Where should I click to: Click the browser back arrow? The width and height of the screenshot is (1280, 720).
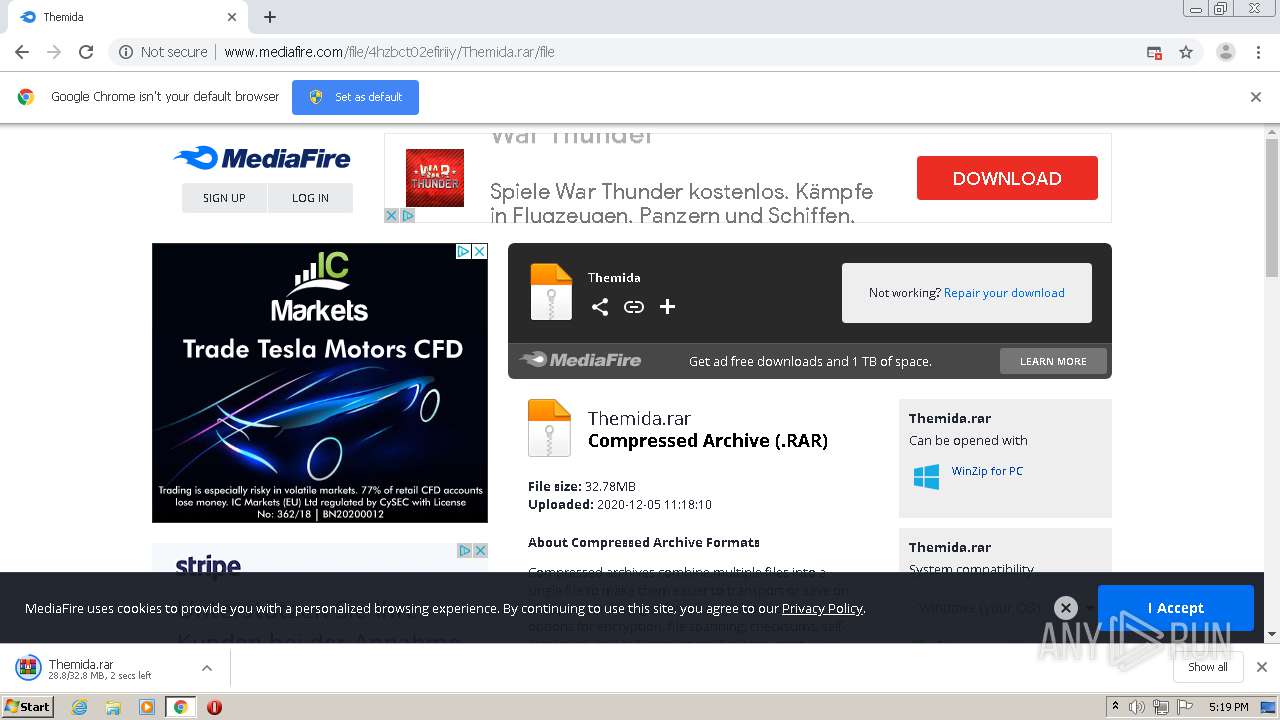22,52
